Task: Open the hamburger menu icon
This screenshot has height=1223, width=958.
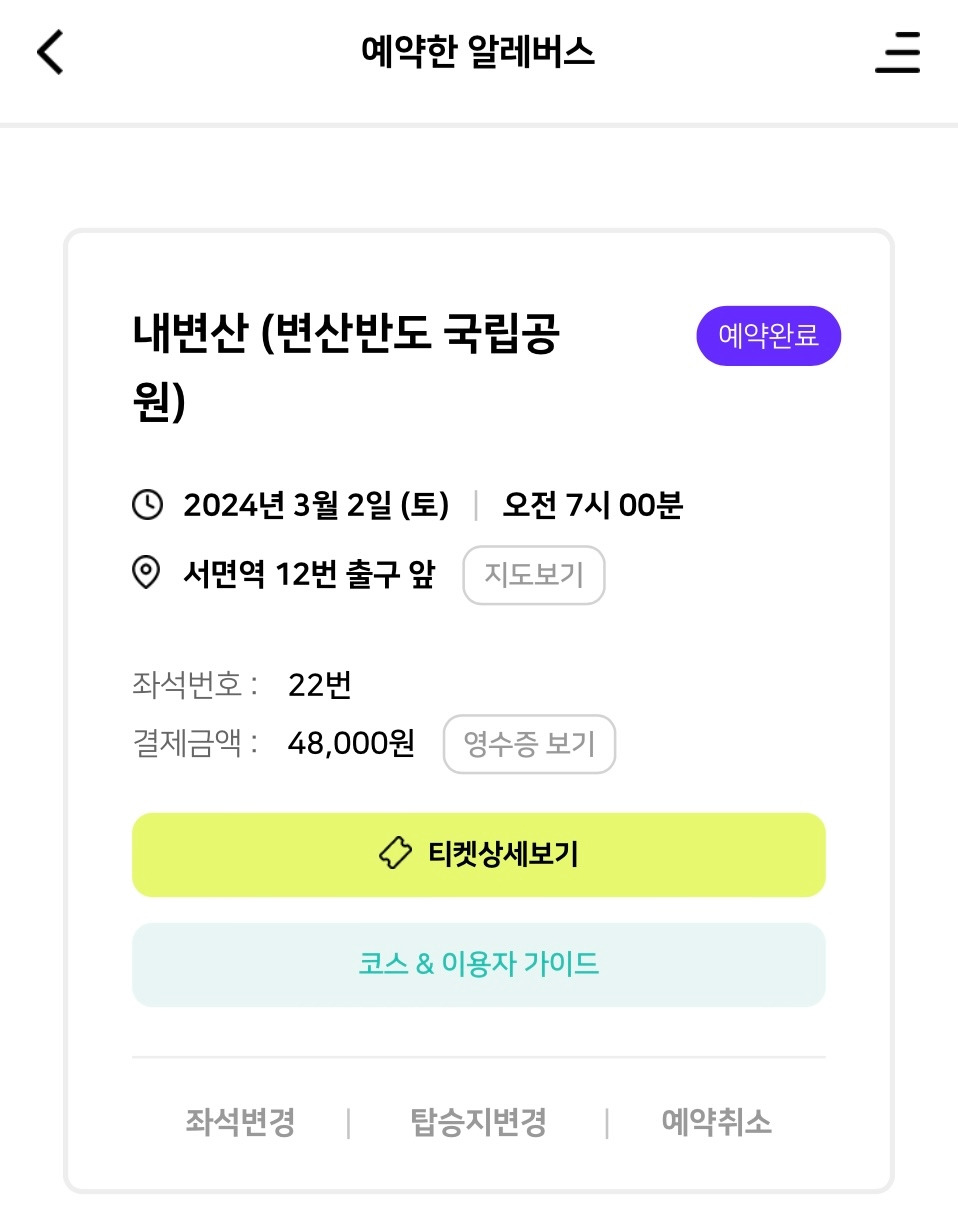Action: point(898,52)
